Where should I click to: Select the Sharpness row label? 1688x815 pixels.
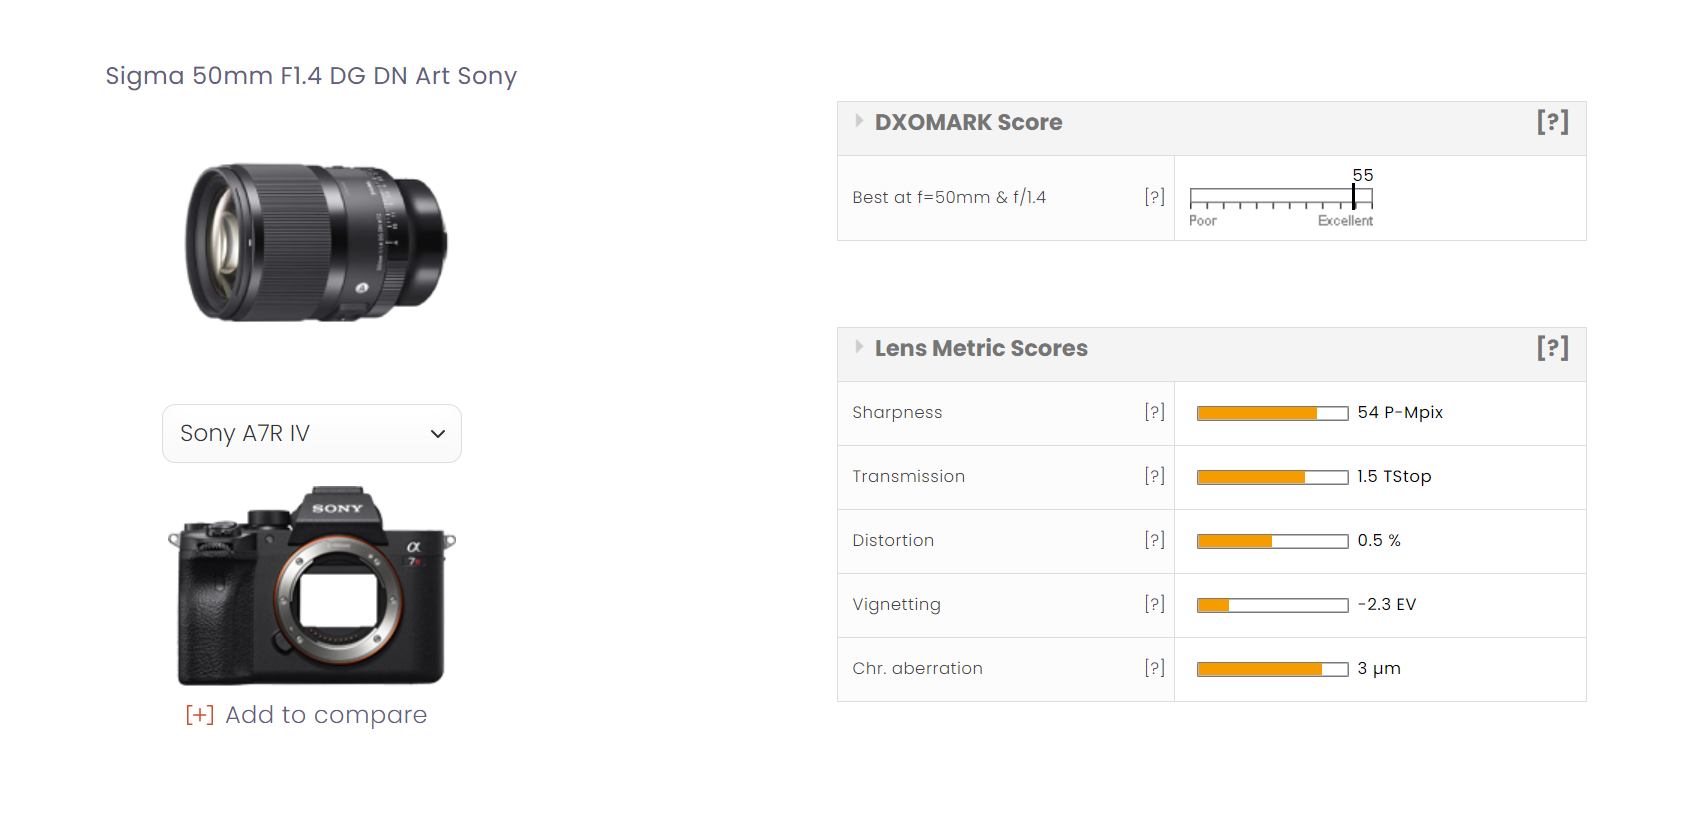point(897,412)
